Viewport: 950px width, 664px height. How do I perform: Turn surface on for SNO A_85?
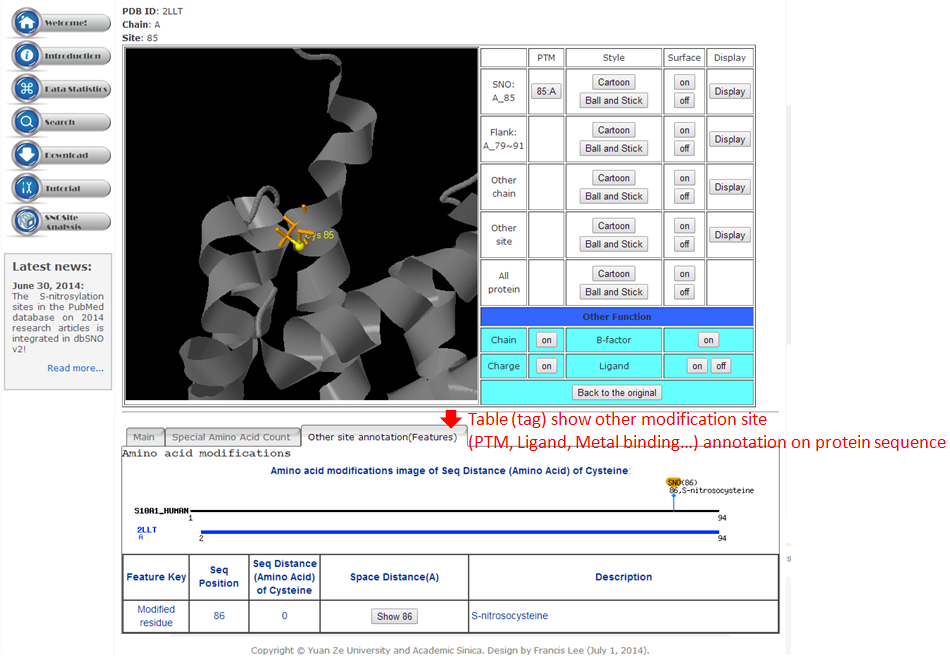point(684,82)
